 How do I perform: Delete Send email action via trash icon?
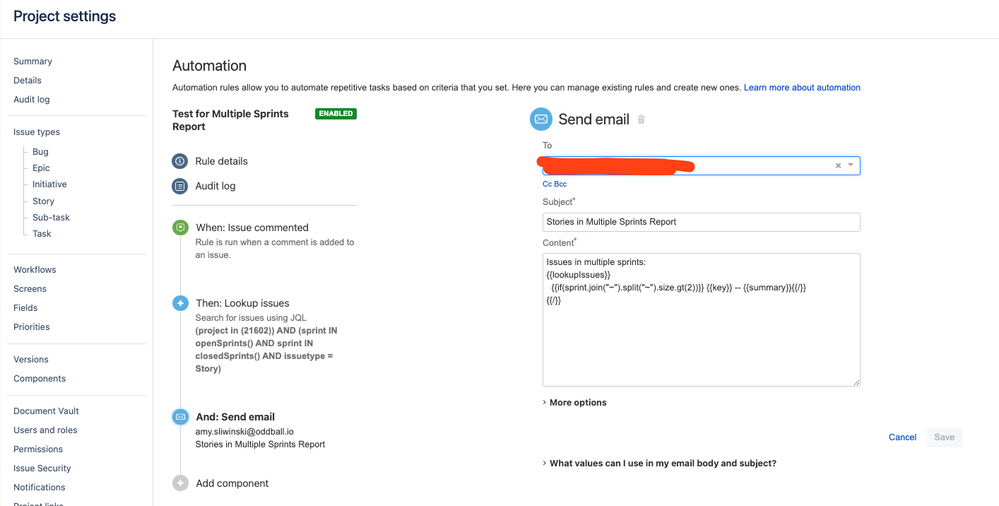(642, 119)
